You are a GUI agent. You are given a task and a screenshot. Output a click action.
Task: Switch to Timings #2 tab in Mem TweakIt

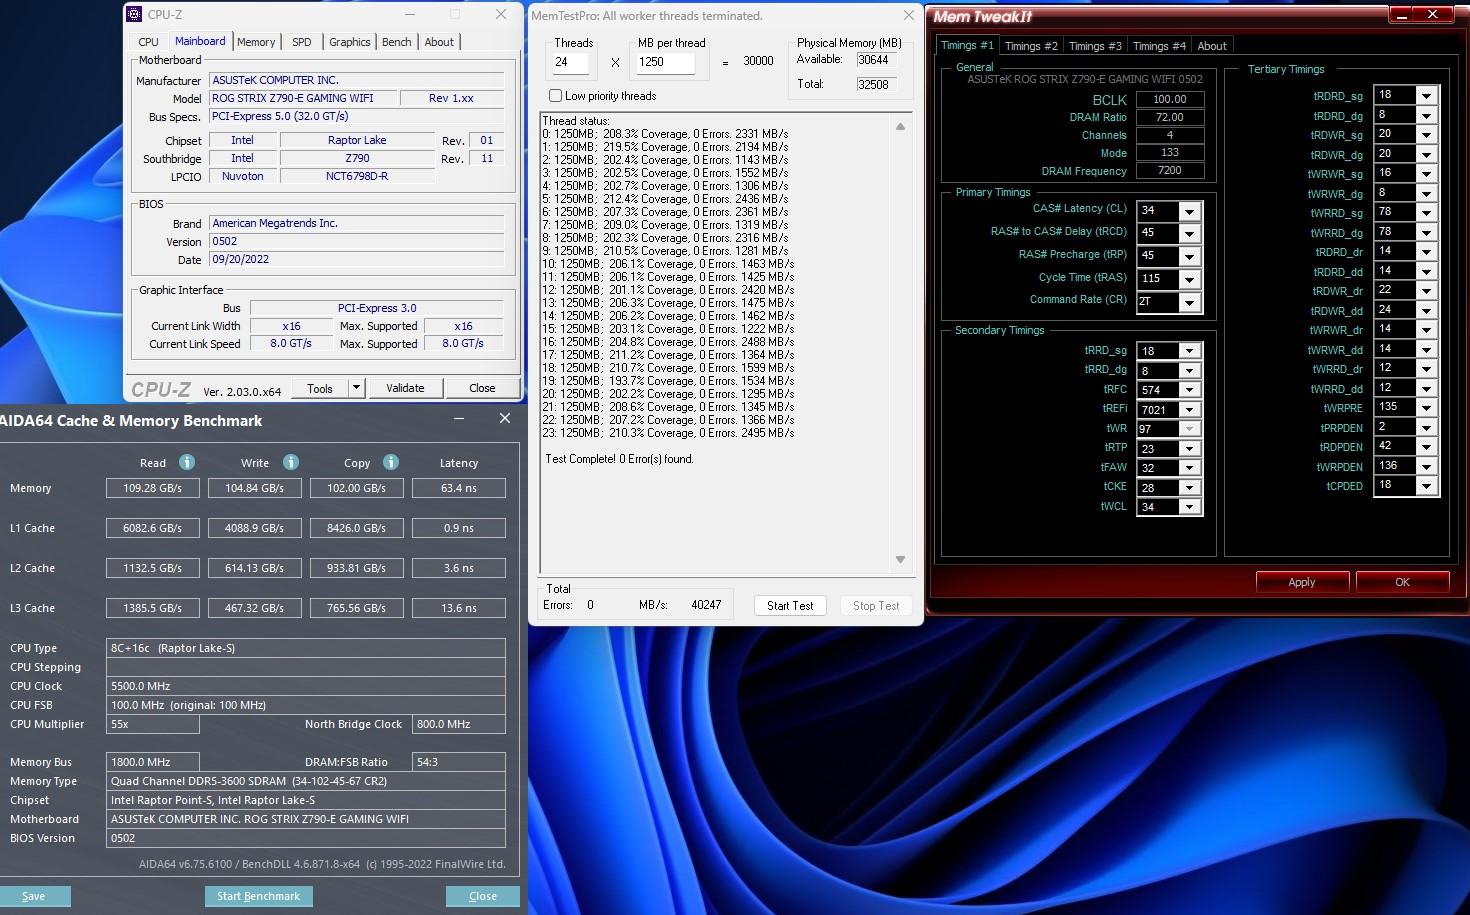click(x=1031, y=46)
